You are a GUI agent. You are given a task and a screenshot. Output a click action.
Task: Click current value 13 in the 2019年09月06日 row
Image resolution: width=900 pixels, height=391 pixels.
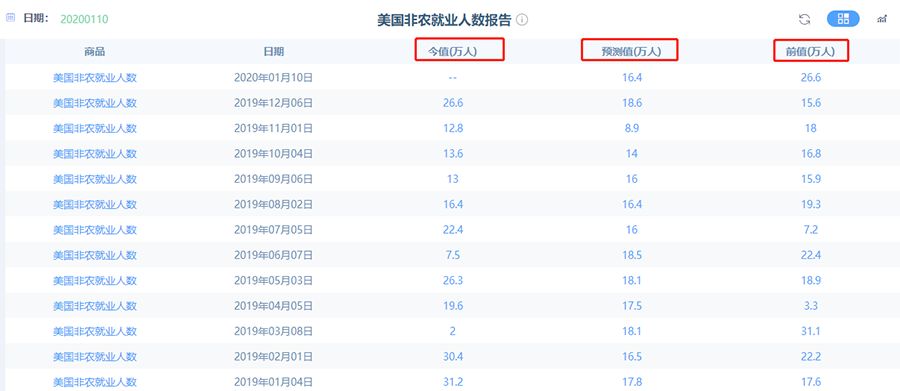(453, 179)
